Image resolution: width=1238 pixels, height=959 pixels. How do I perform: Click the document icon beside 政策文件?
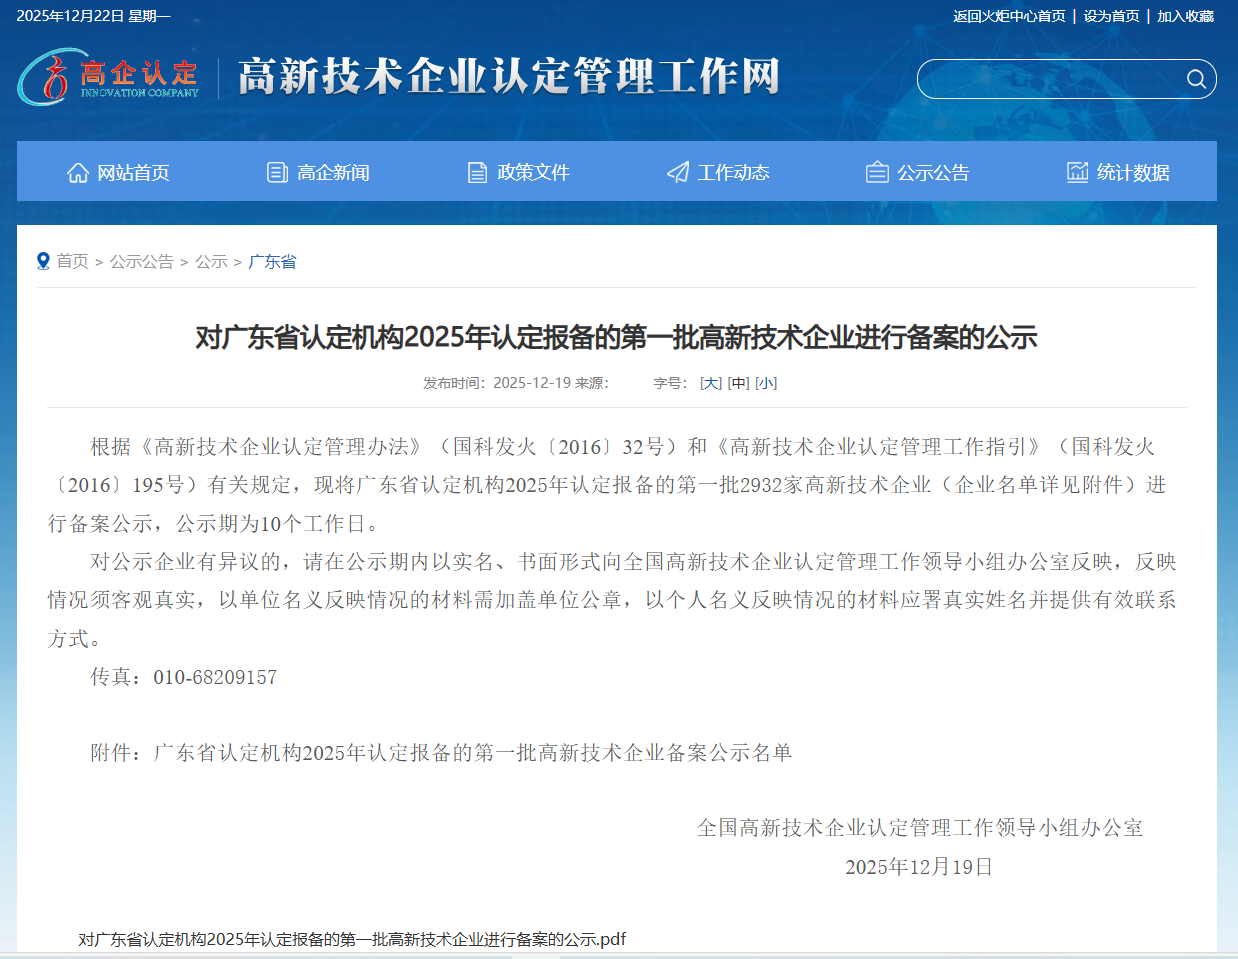(477, 173)
